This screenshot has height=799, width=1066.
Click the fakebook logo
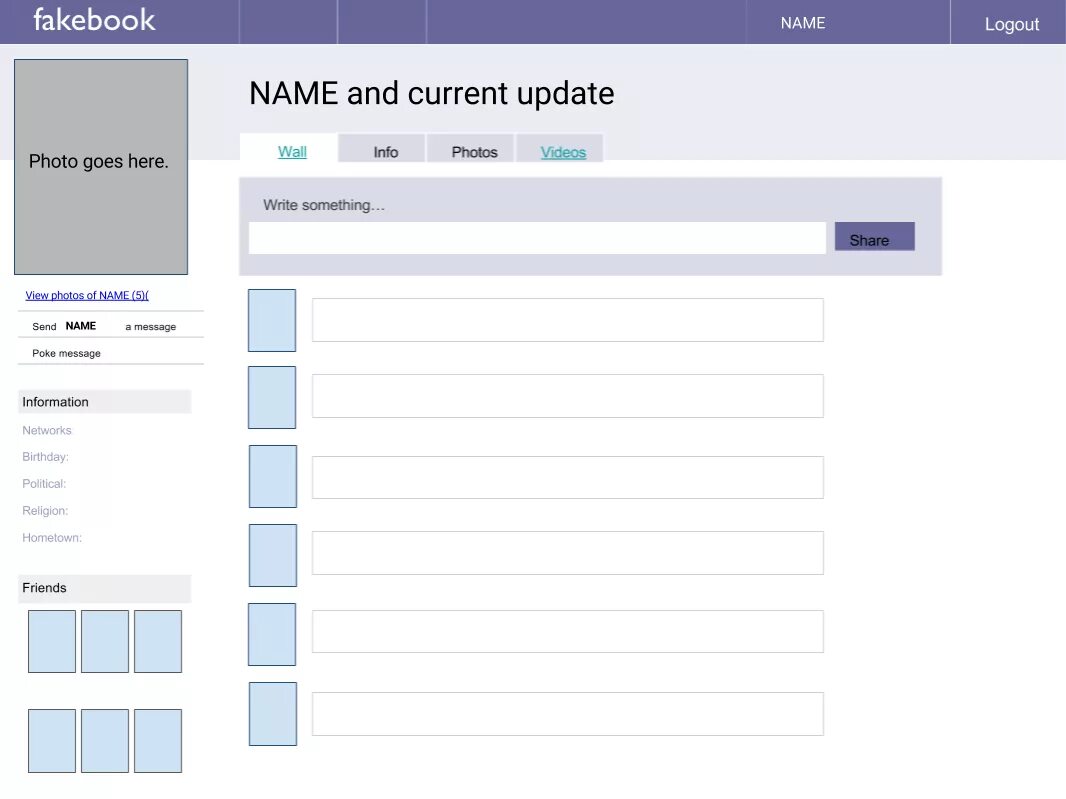[x=94, y=20]
